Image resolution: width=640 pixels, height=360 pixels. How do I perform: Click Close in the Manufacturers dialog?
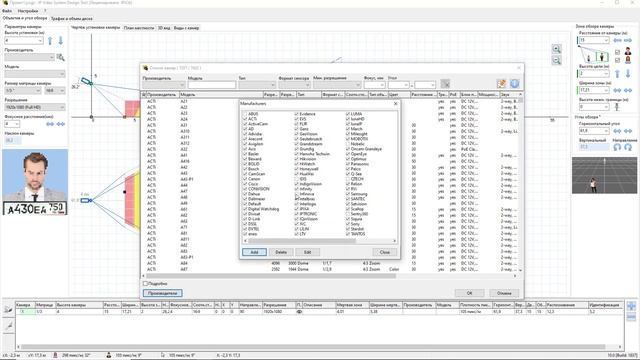[384, 252]
